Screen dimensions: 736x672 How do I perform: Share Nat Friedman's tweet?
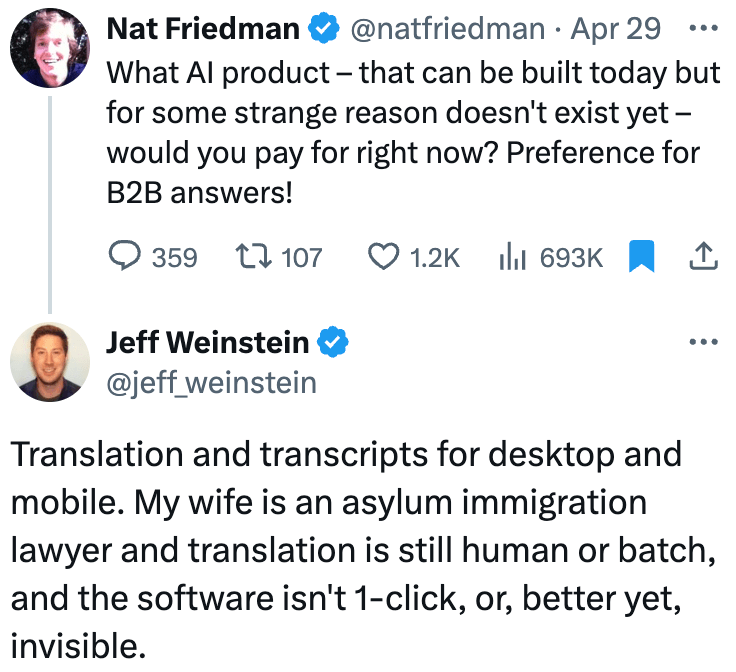[704, 257]
